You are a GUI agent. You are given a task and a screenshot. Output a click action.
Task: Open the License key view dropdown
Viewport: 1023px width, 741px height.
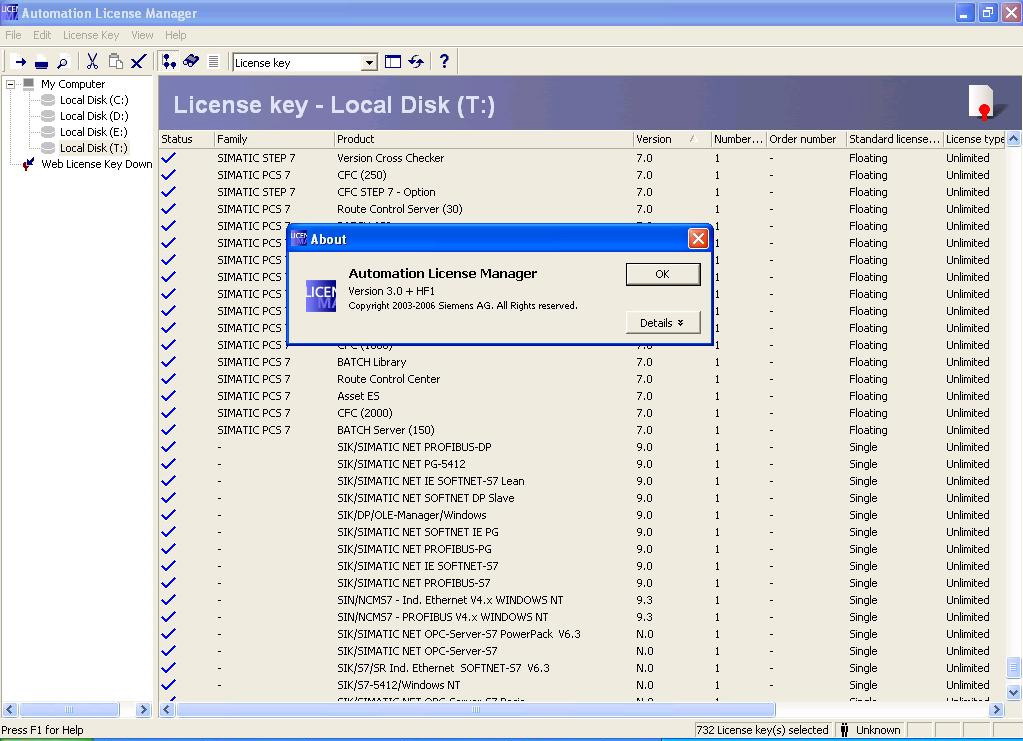[x=369, y=63]
